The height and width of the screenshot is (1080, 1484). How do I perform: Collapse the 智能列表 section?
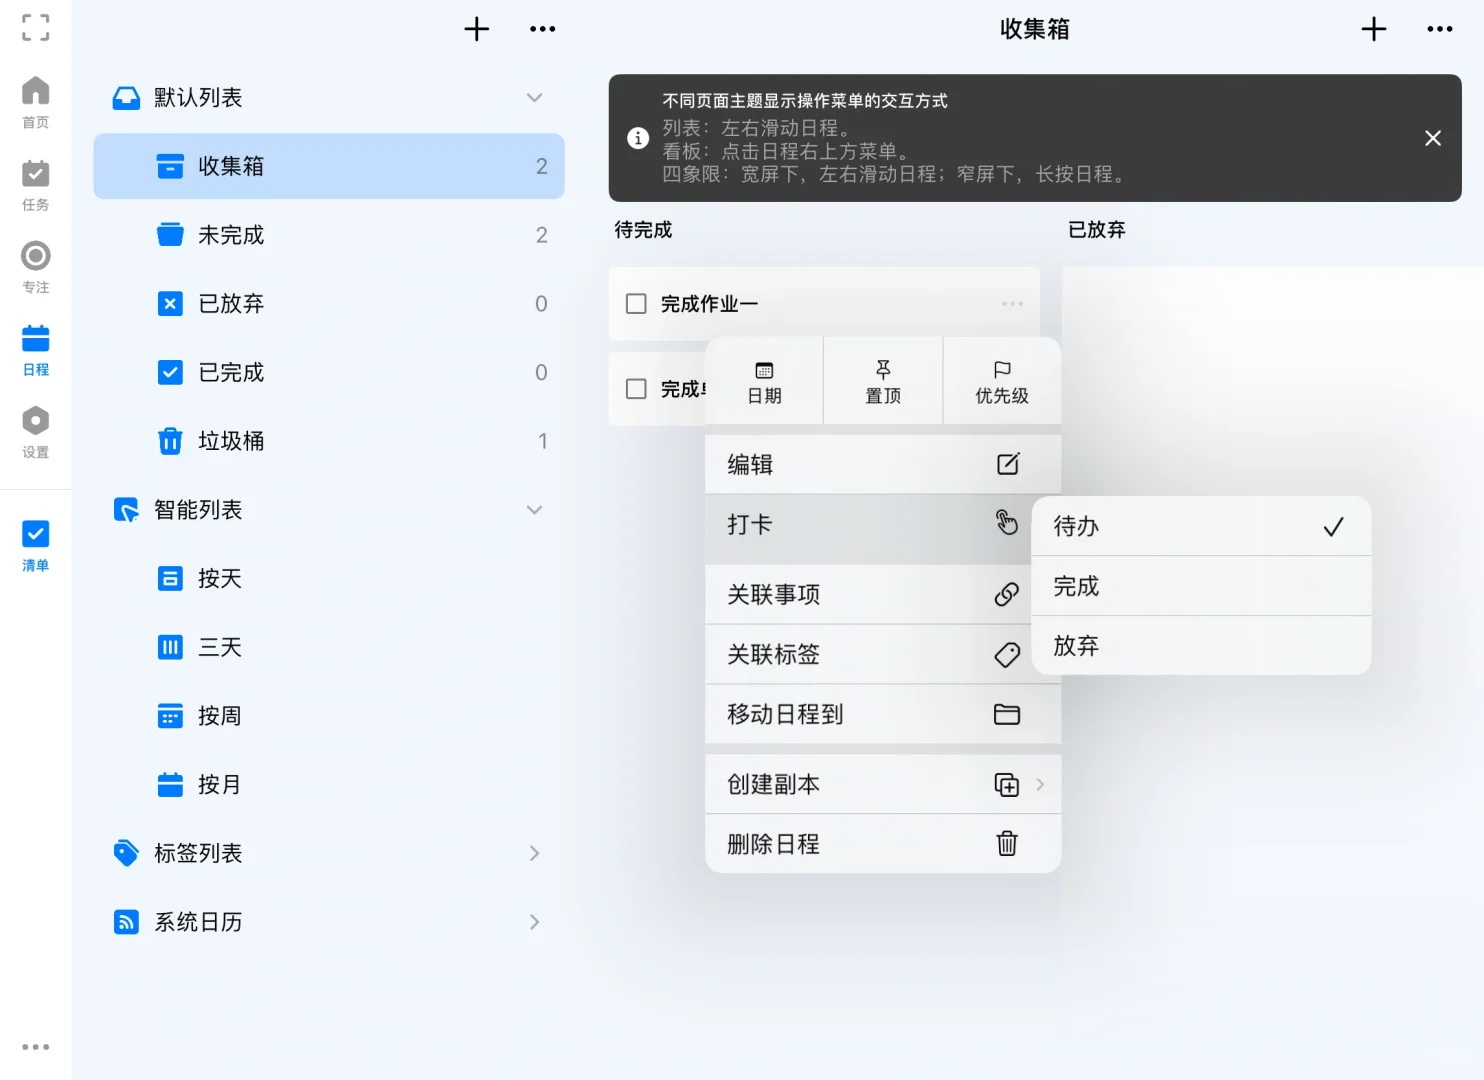tap(534, 509)
